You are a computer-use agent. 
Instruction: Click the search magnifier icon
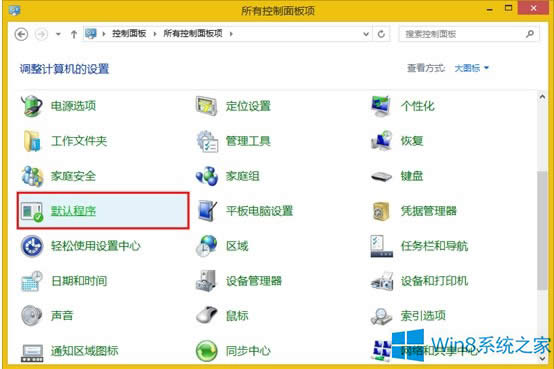(x=530, y=34)
